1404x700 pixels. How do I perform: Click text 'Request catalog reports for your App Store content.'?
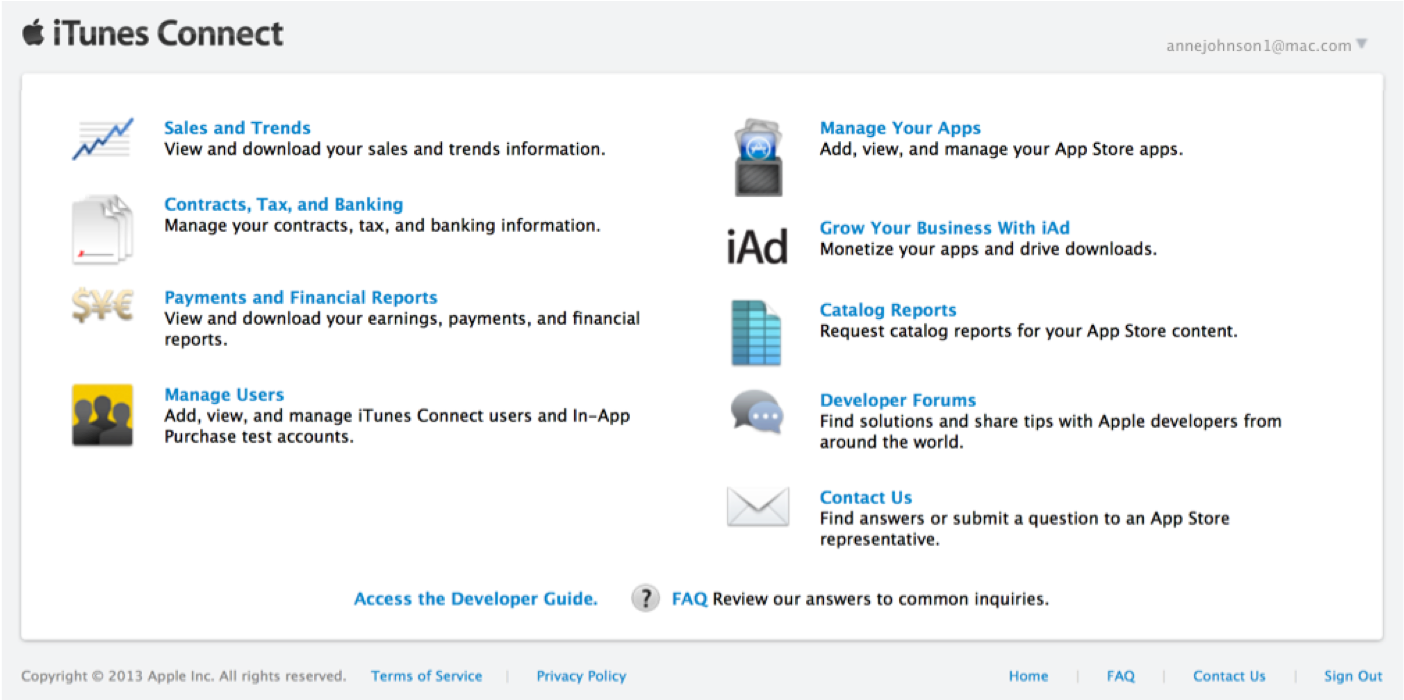click(1029, 331)
